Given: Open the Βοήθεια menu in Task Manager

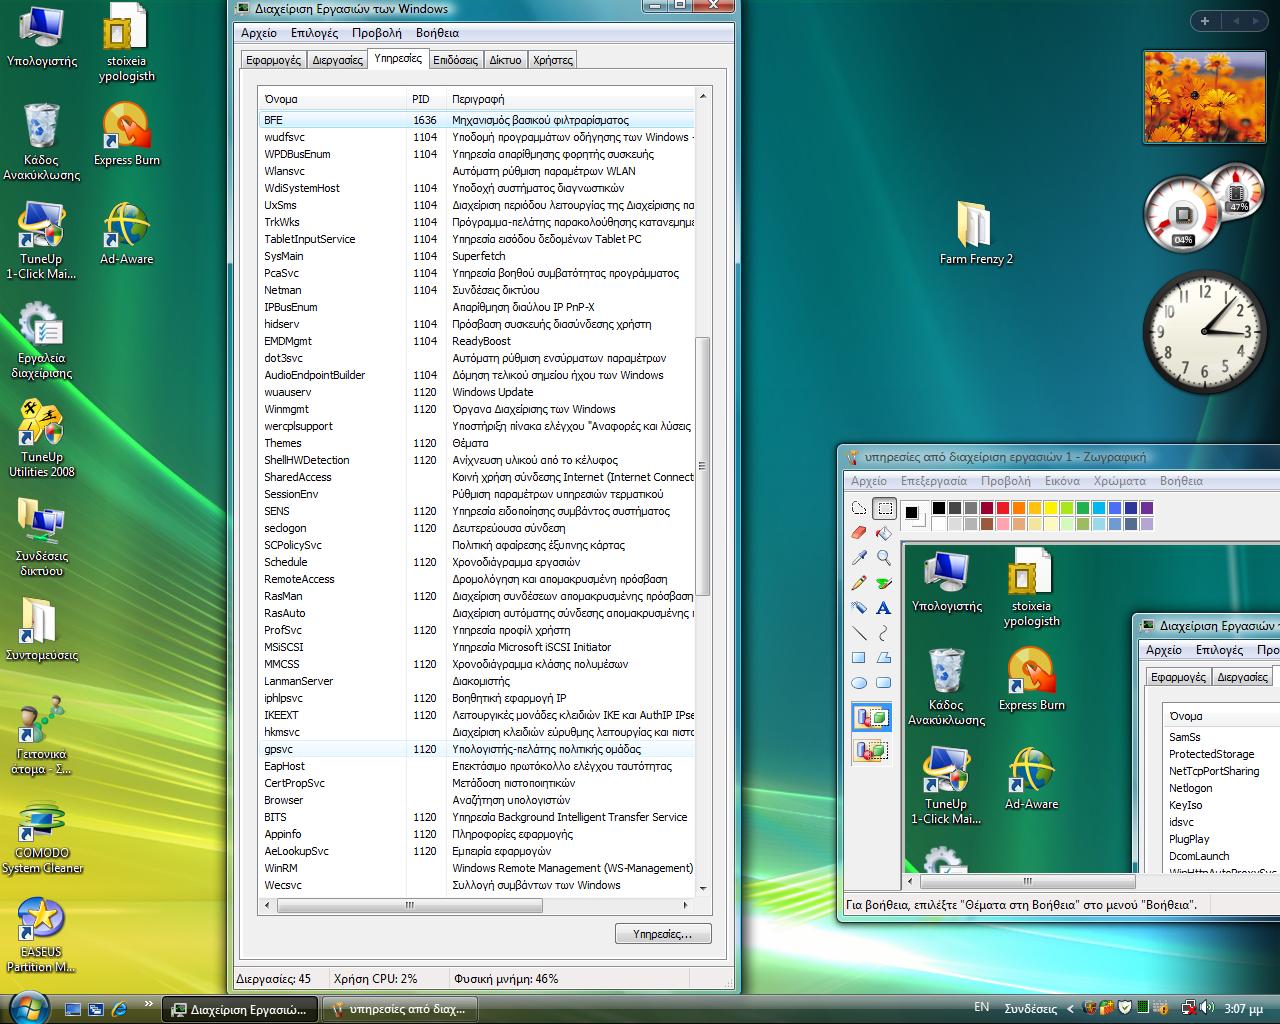Looking at the screenshot, I should (x=437, y=33).
